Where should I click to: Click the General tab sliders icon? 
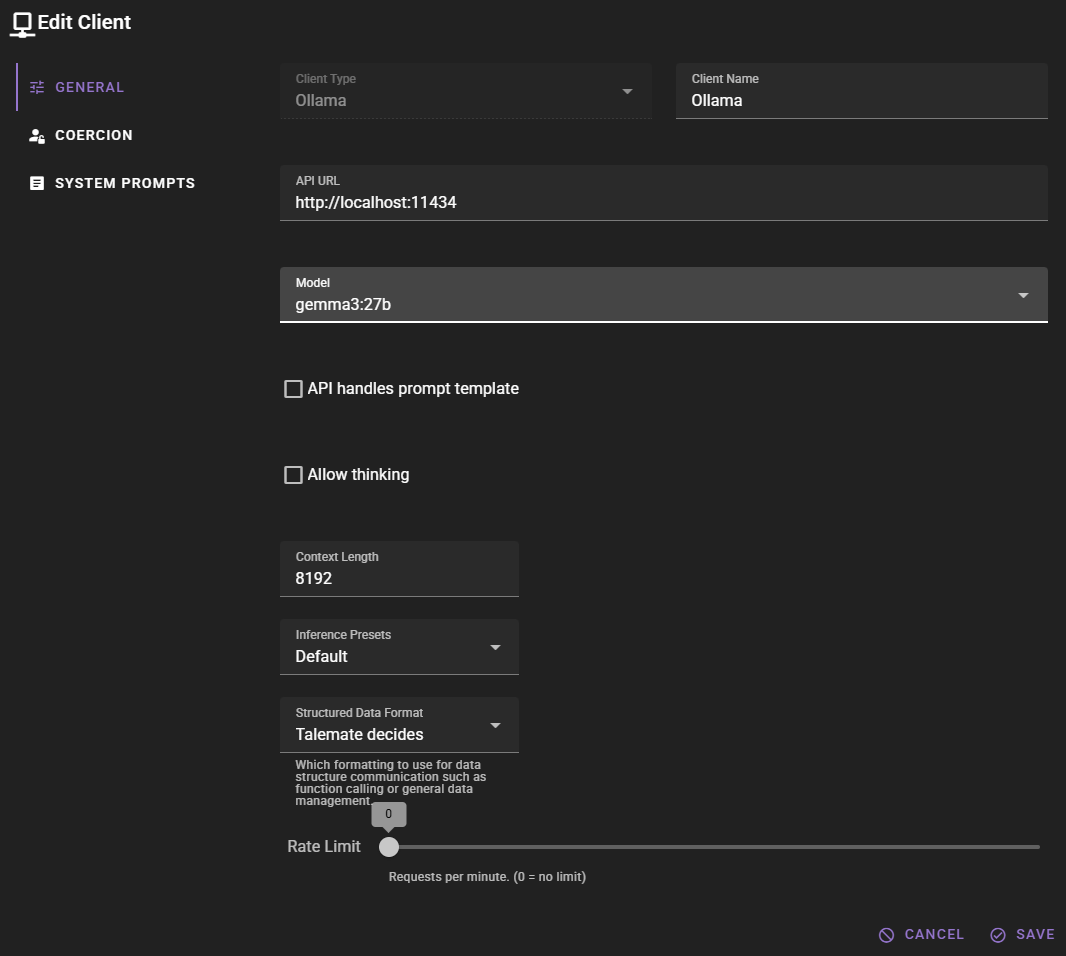pyautogui.click(x=37, y=87)
